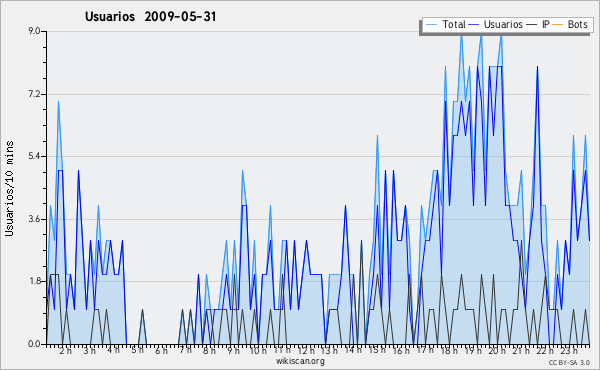Click the '9.0' y-axis label

click(x=34, y=31)
